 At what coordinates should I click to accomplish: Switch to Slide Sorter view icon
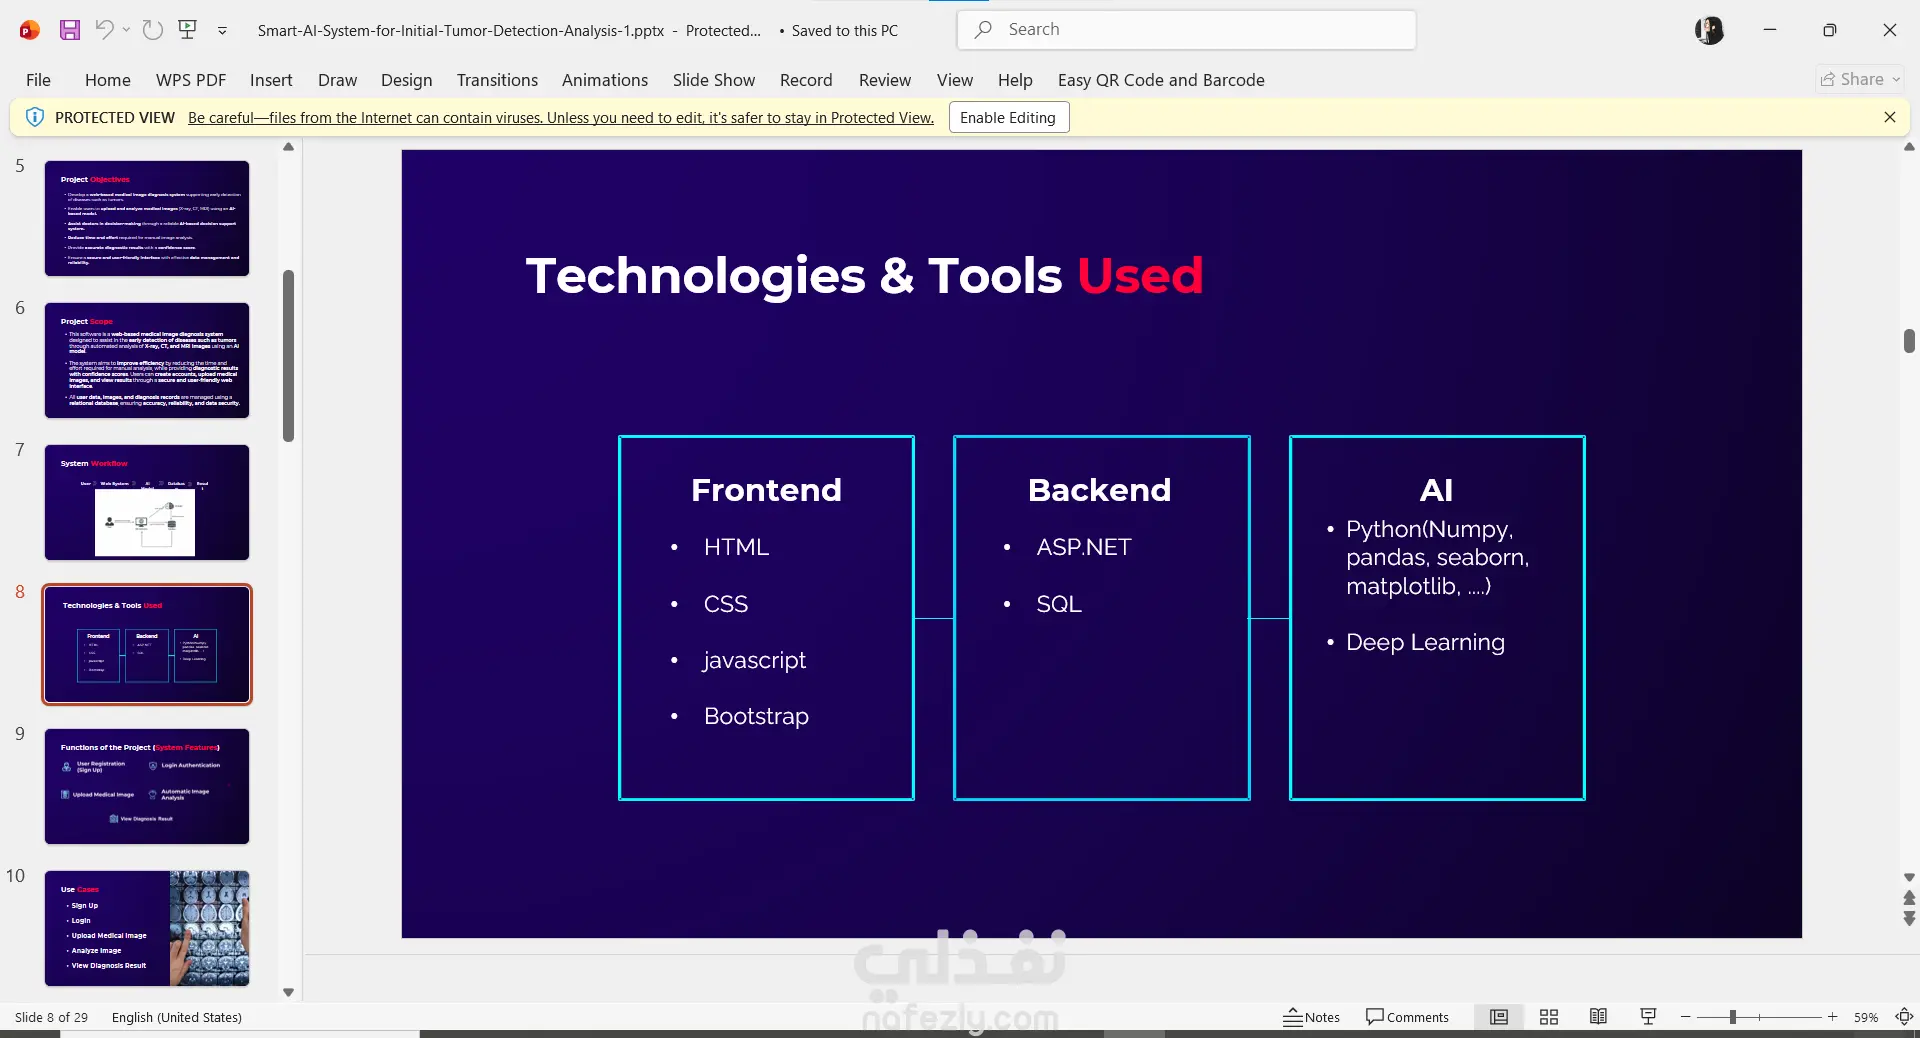coord(1549,1017)
